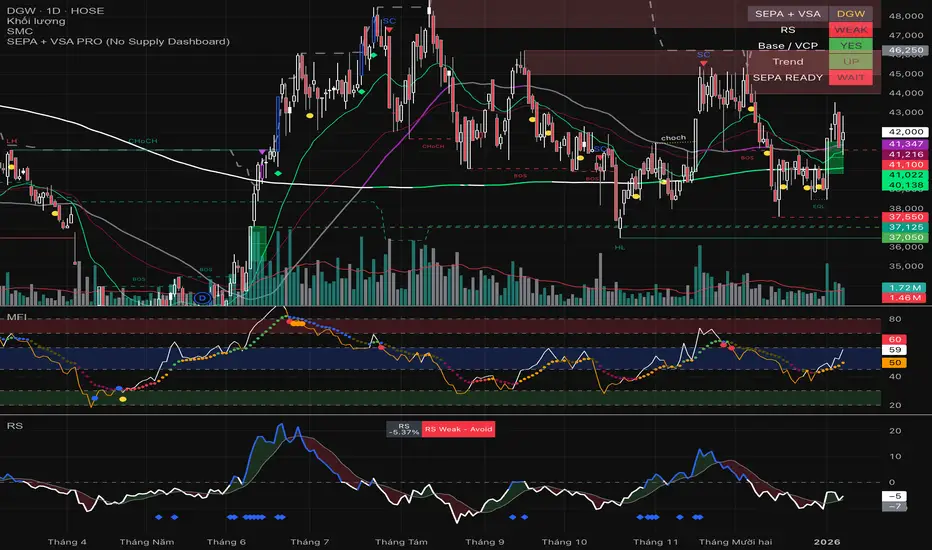Open SEPA + VSA PRO indicator label

[x=118, y=41]
